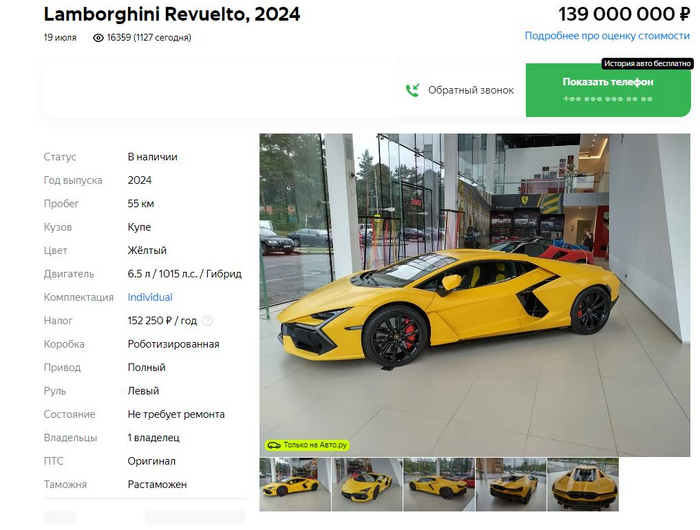Select the fourth thumbnail, rear quarter view
Viewport: 700px width, 530px height.
511,484
